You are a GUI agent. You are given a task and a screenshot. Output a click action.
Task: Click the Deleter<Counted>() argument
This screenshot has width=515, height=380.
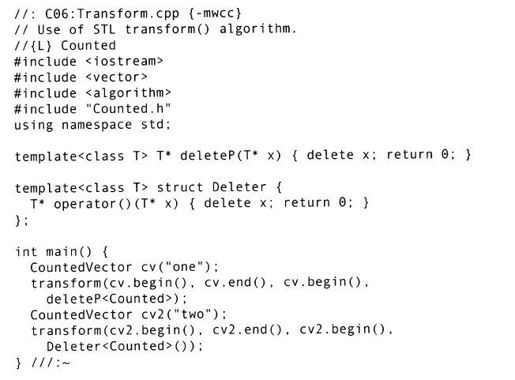tap(120, 346)
